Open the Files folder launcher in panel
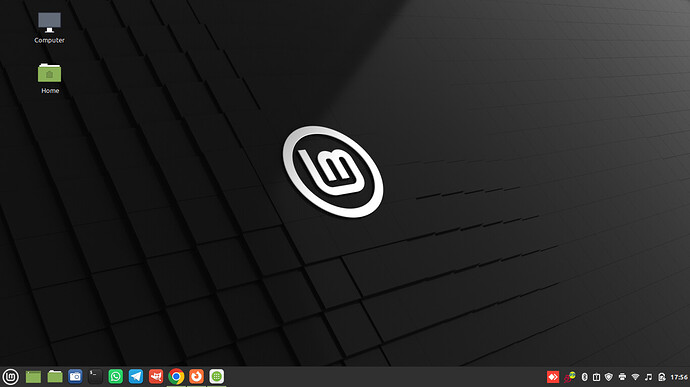 pos(55,377)
